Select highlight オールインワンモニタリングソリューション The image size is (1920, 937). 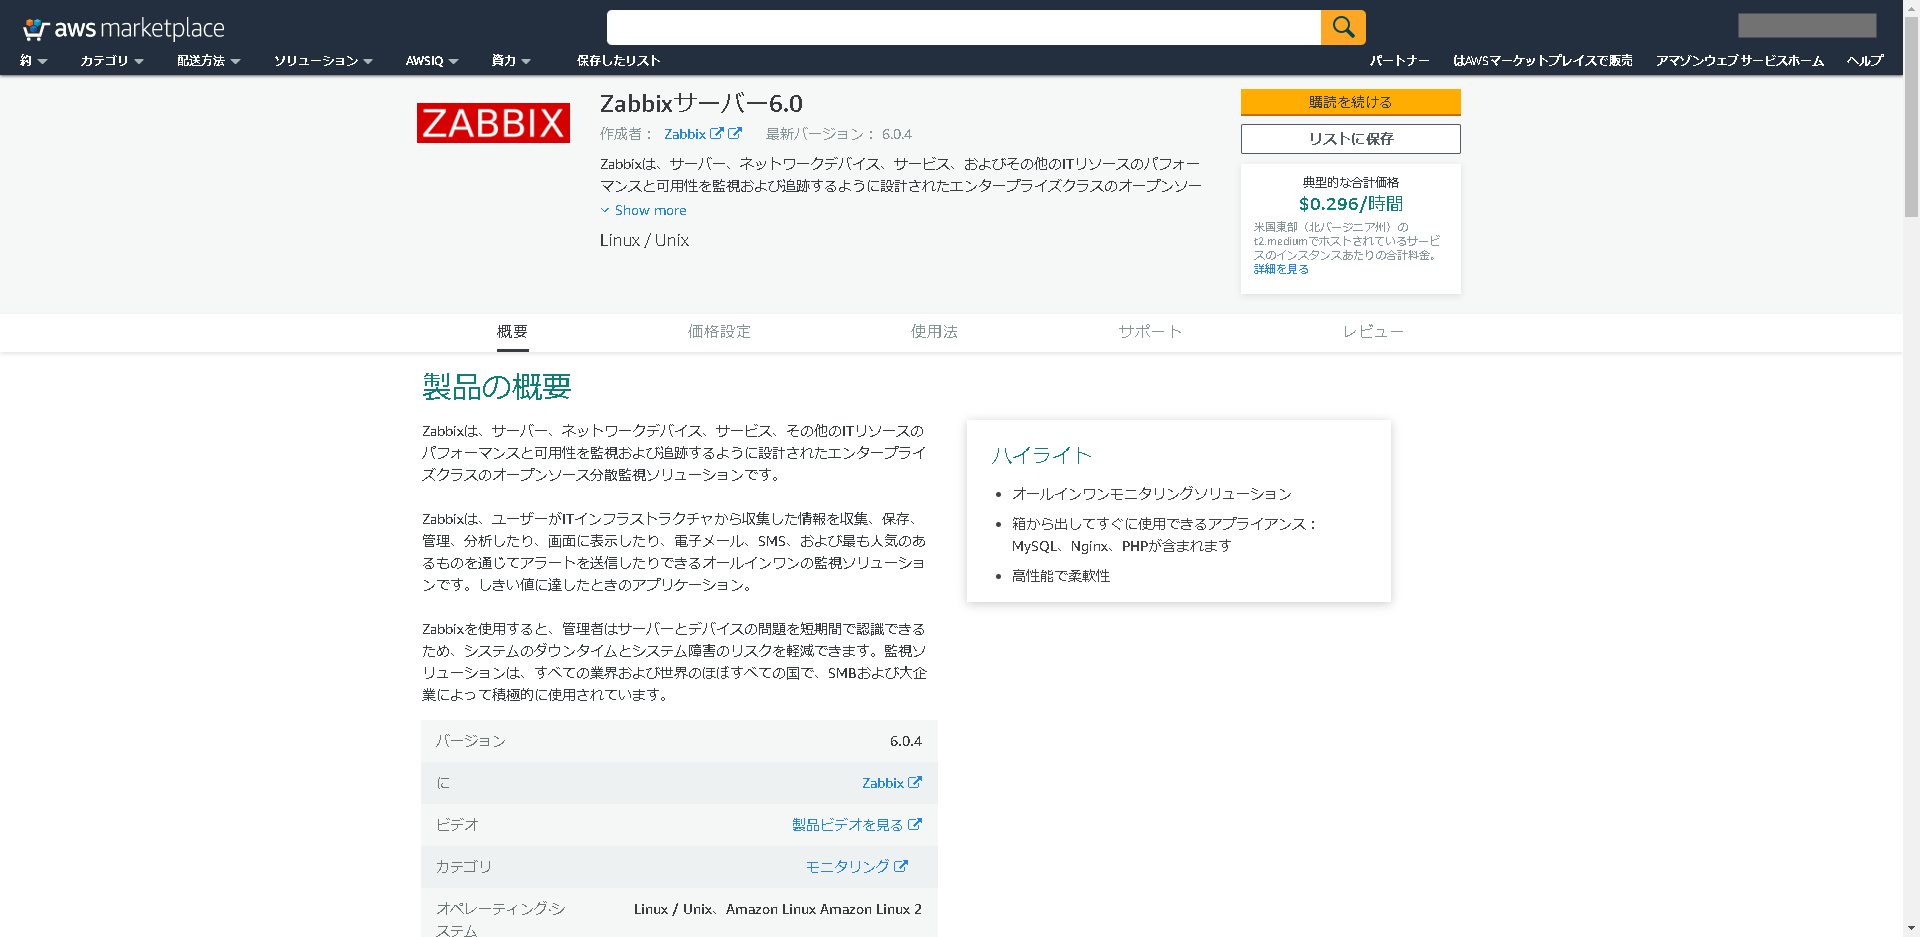click(1152, 494)
